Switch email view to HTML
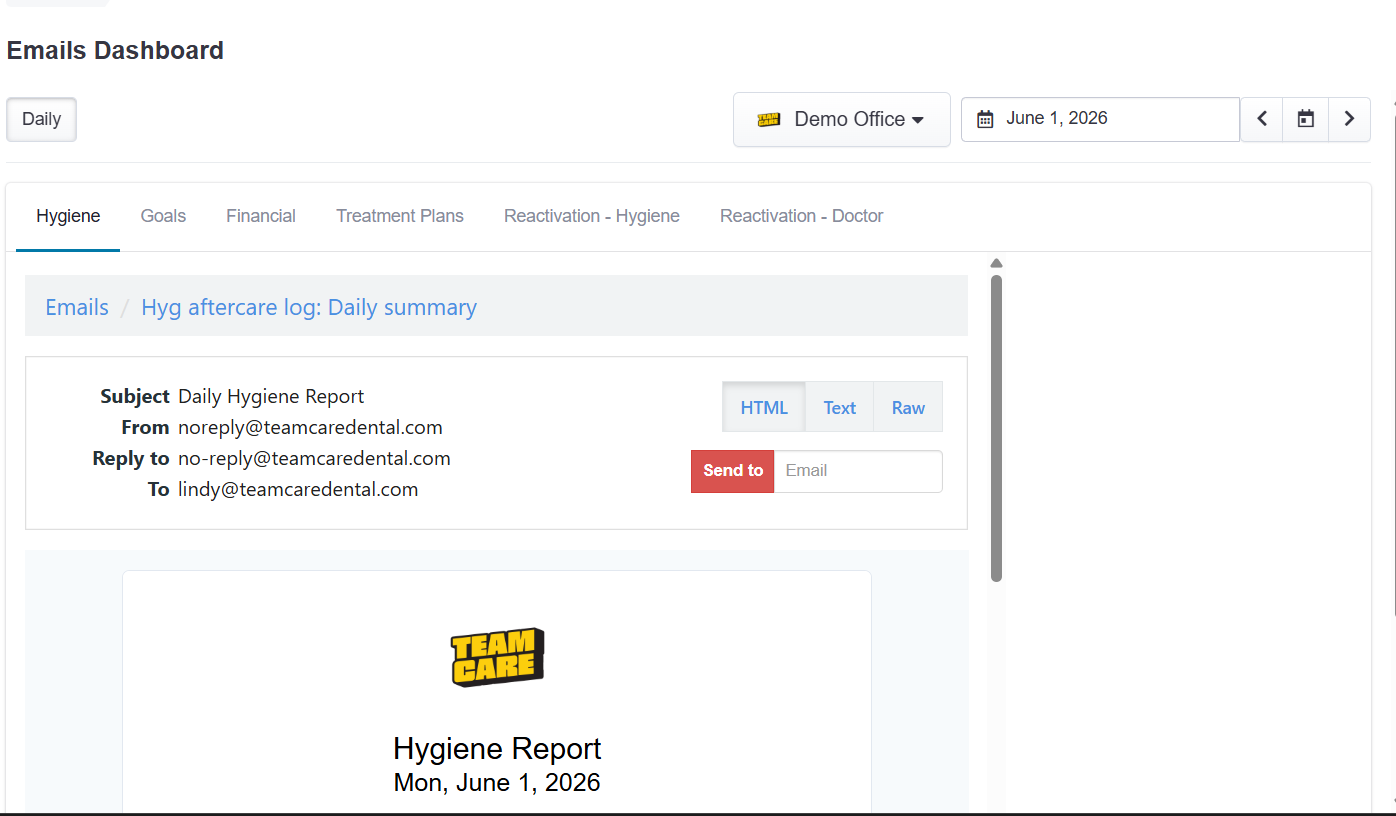The width and height of the screenshot is (1396, 816). (x=764, y=407)
